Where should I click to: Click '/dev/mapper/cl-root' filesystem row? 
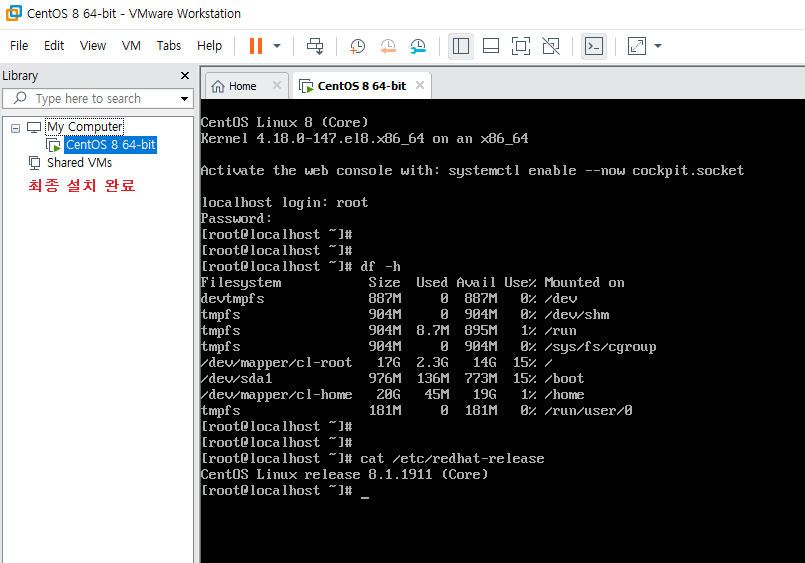[377, 362]
